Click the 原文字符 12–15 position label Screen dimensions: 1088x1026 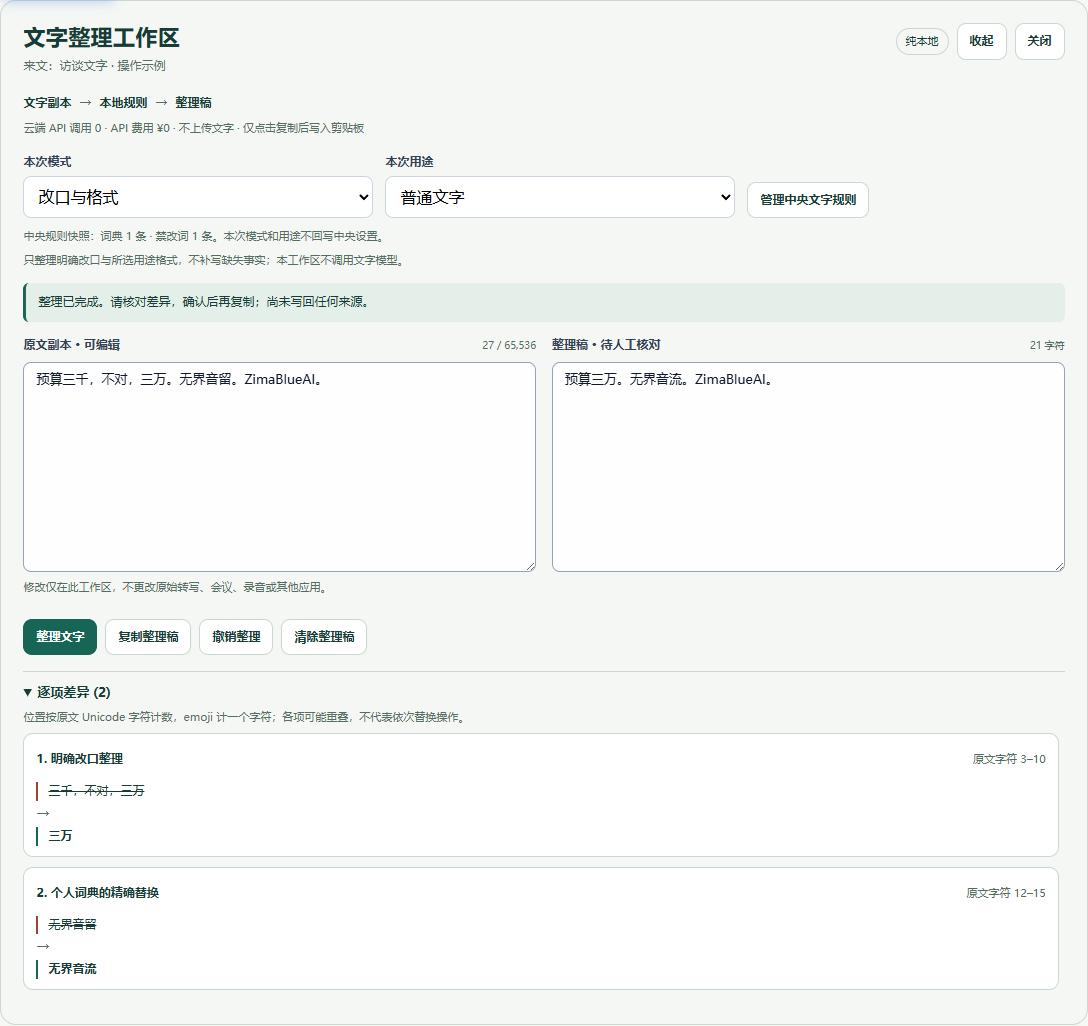click(1006, 894)
